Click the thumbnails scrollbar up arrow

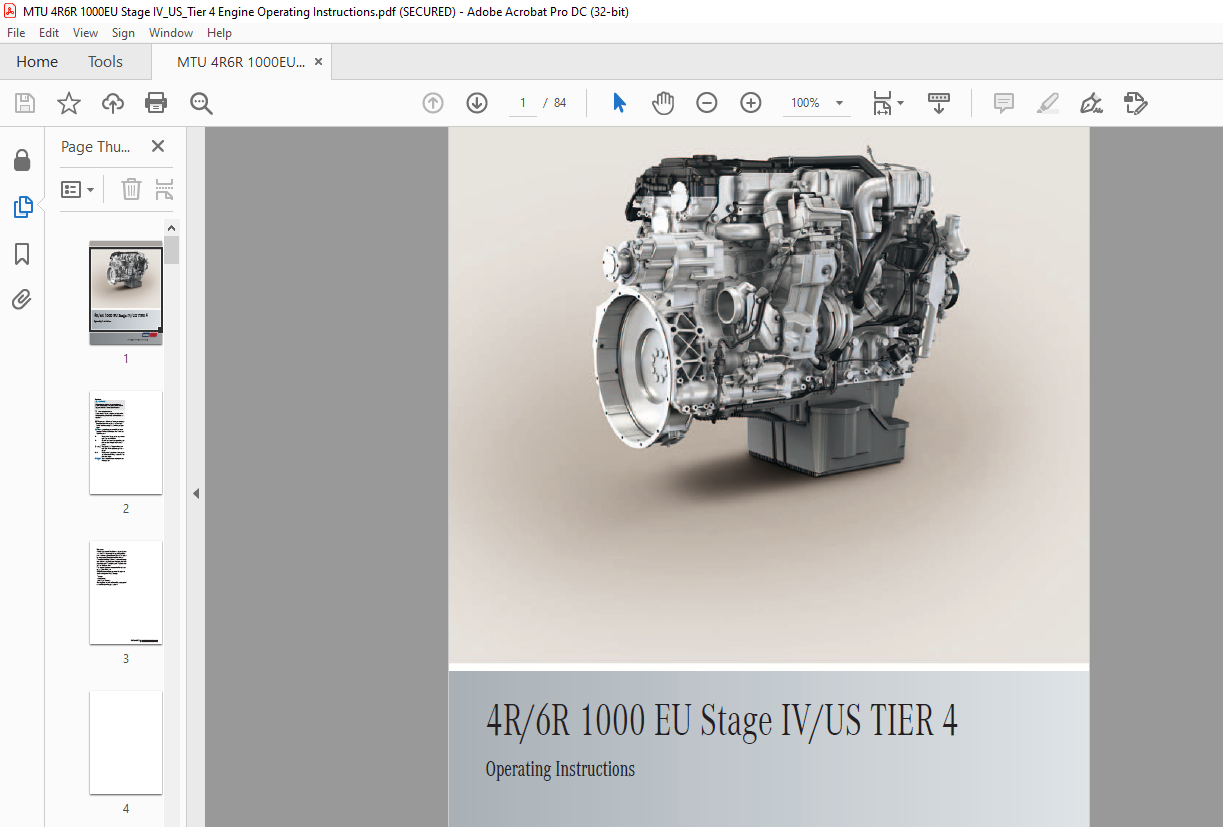tap(172, 228)
